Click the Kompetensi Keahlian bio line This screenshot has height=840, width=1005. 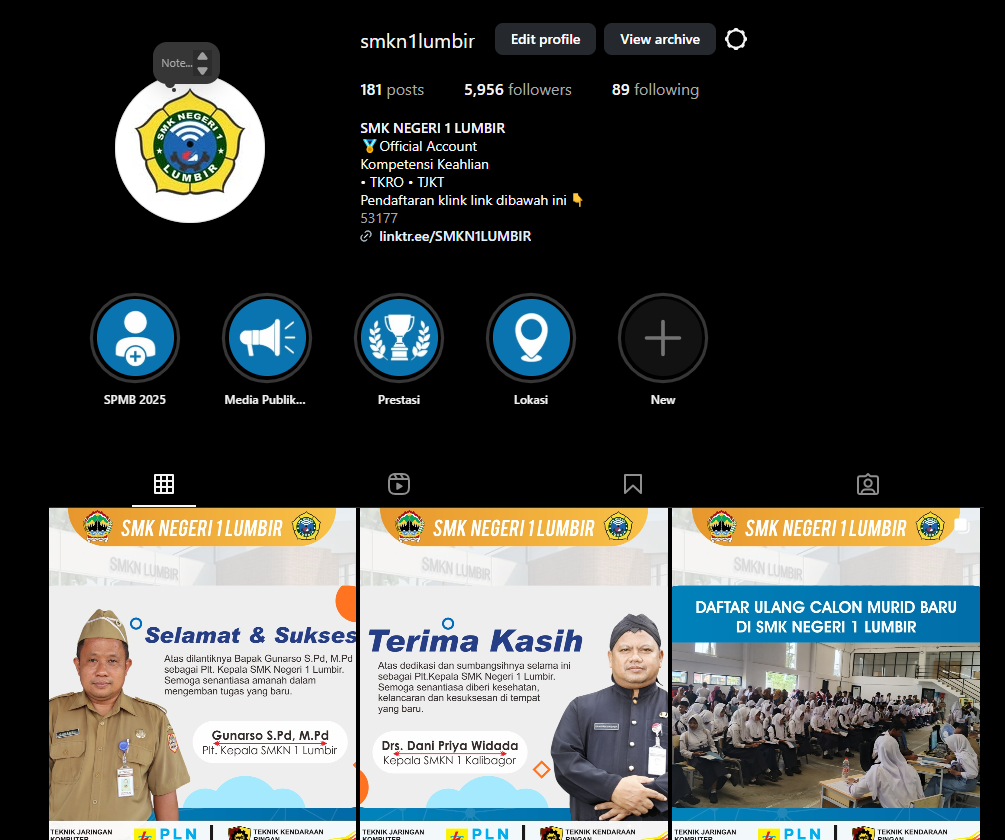coord(424,164)
